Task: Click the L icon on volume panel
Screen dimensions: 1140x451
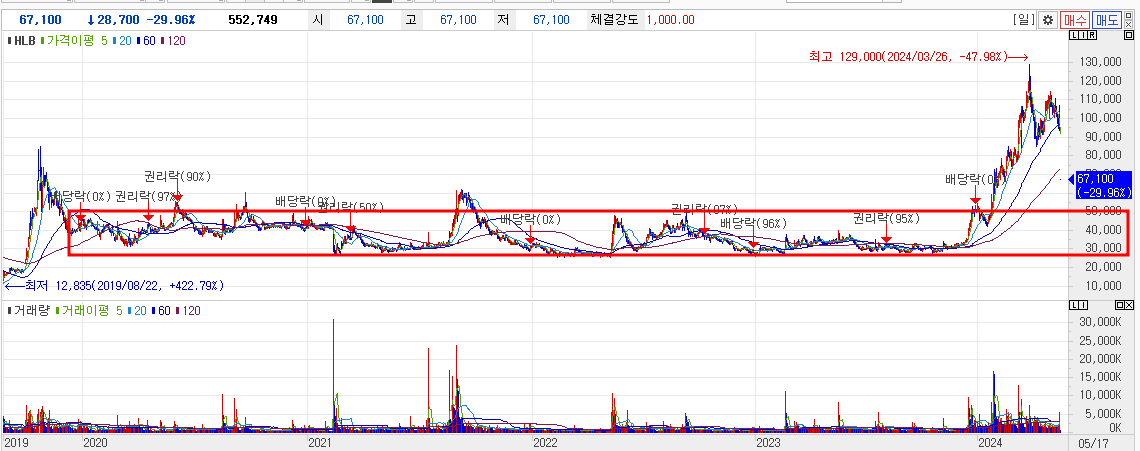Action: 1074,305
